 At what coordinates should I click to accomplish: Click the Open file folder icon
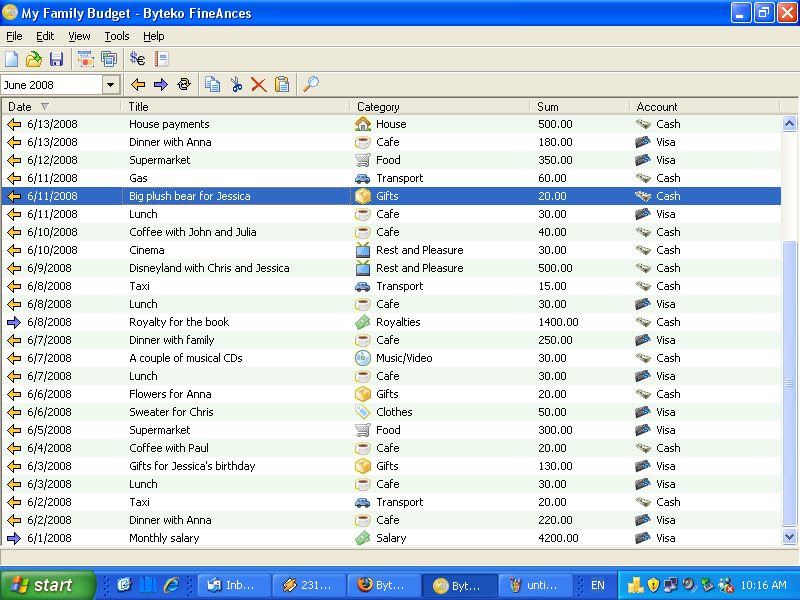click(34, 59)
